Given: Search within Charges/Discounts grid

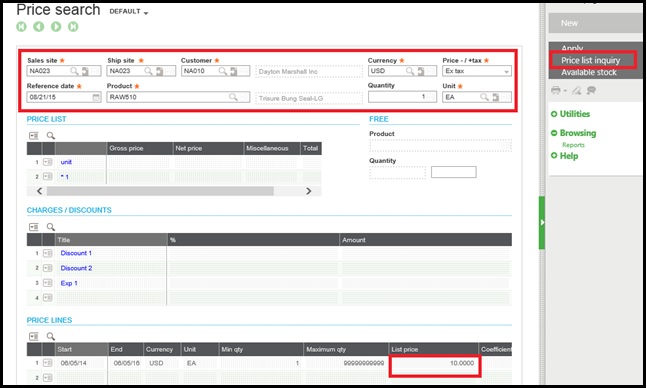Looking at the screenshot, I should (51, 227).
